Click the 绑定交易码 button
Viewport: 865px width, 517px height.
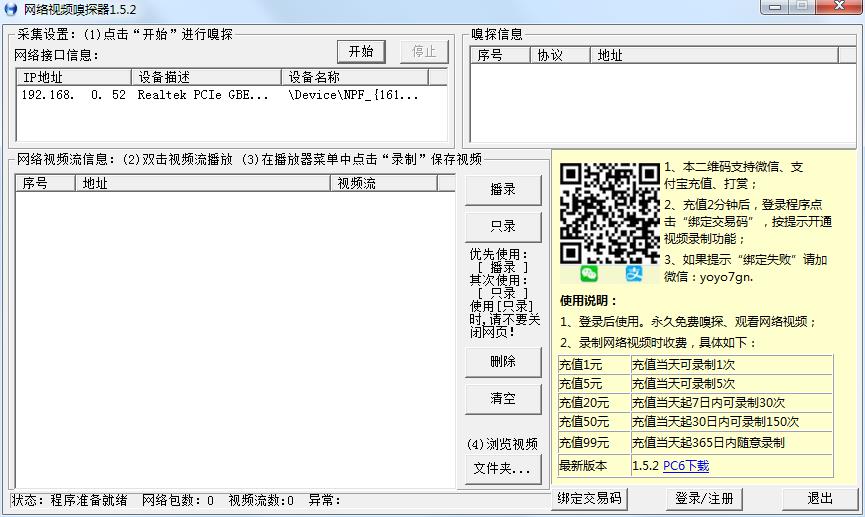pyautogui.click(x=589, y=499)
